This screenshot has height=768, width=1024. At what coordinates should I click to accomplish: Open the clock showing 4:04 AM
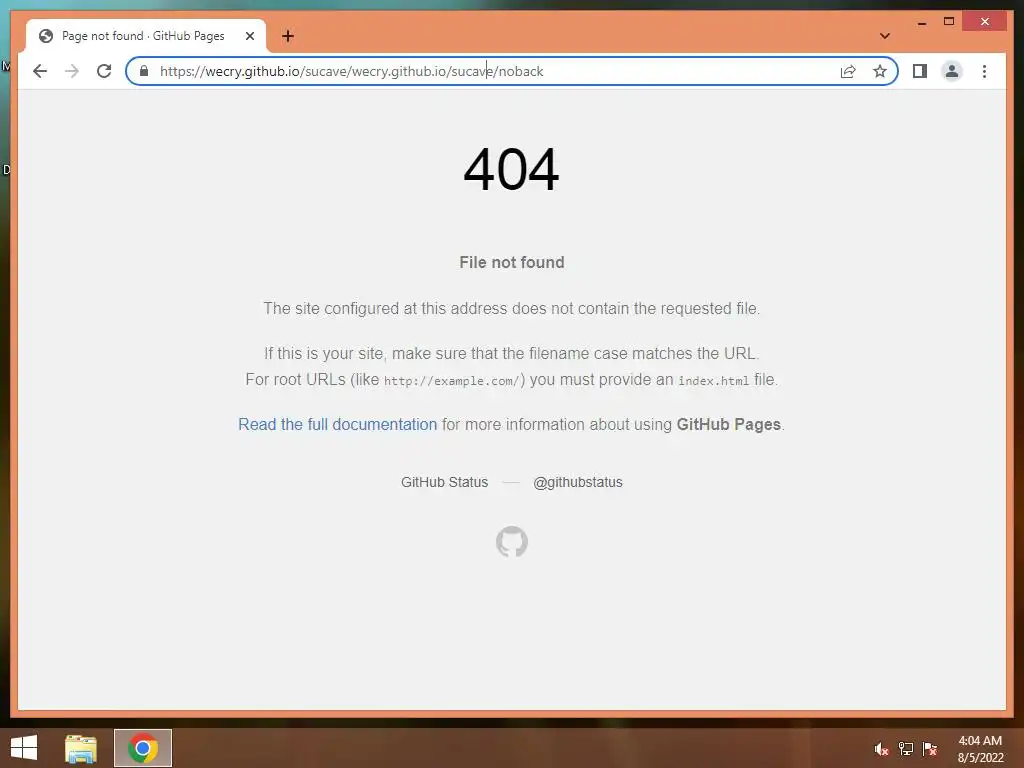tap(980, 749)
